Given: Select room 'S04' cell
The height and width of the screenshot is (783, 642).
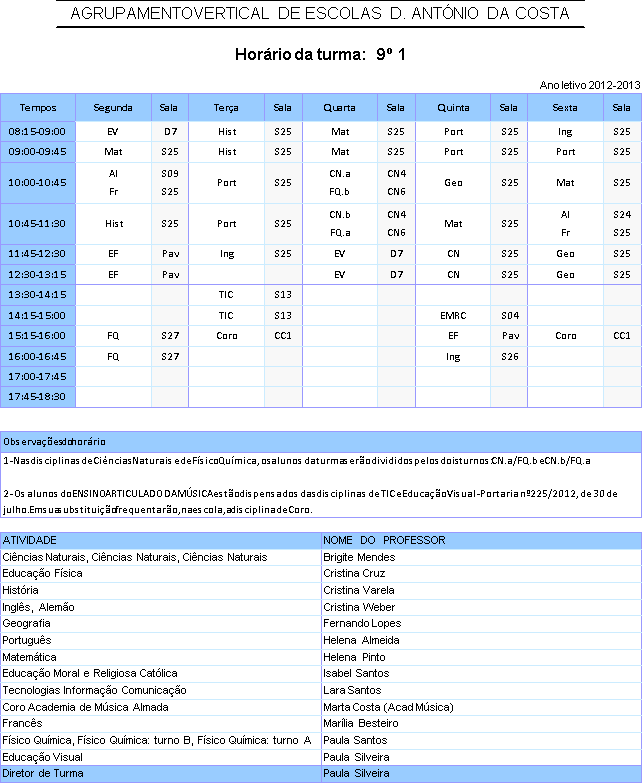Looking at the screenshot, I should click(510, 316).
